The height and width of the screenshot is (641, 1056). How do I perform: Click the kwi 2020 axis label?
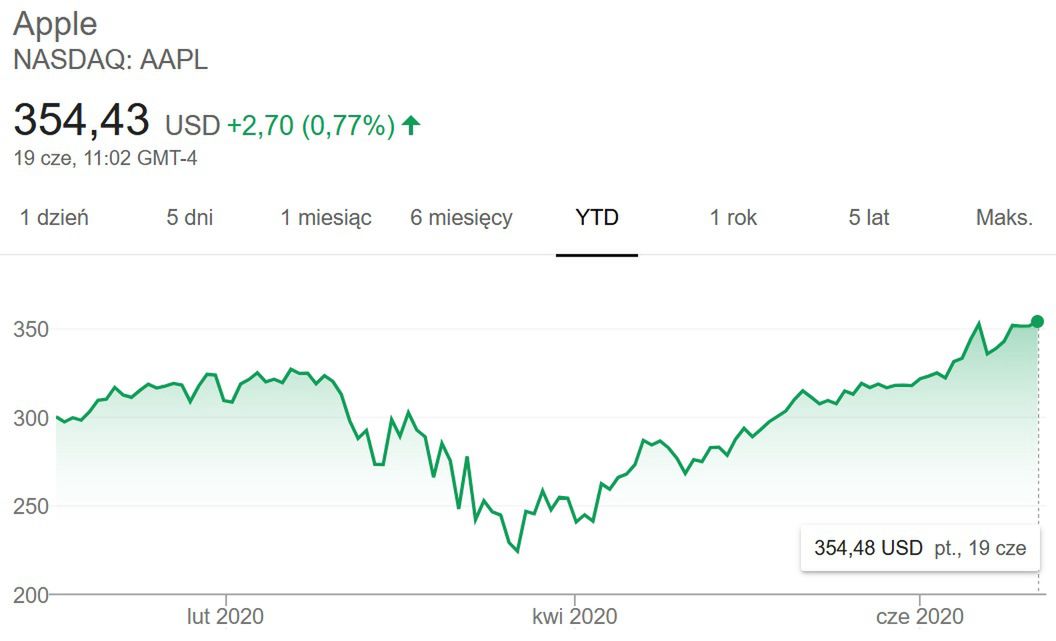[575, 616]
